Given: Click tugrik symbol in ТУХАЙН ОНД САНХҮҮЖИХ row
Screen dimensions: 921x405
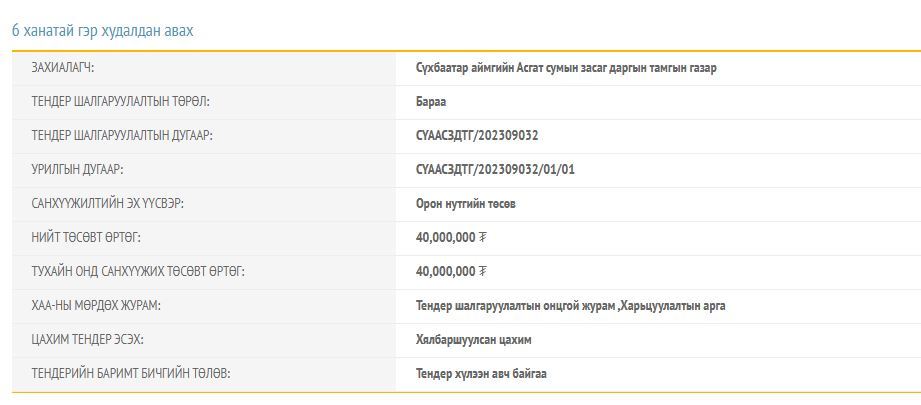Looking at the screenshot, I should [x=483, y=272].
